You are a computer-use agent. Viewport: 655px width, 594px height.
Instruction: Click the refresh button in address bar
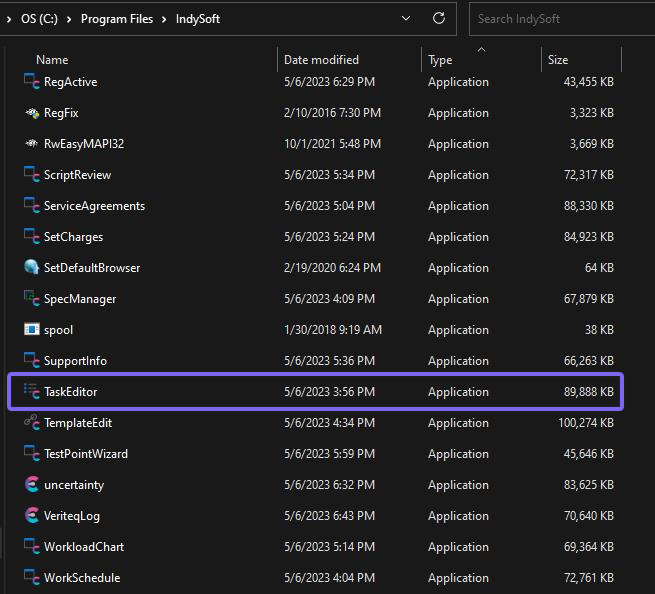[x=438, y=18]
